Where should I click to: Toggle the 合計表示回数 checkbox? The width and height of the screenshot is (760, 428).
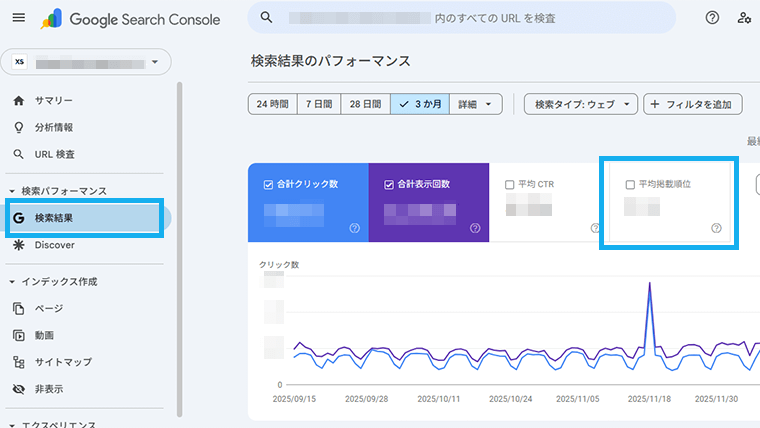(389, 185)
